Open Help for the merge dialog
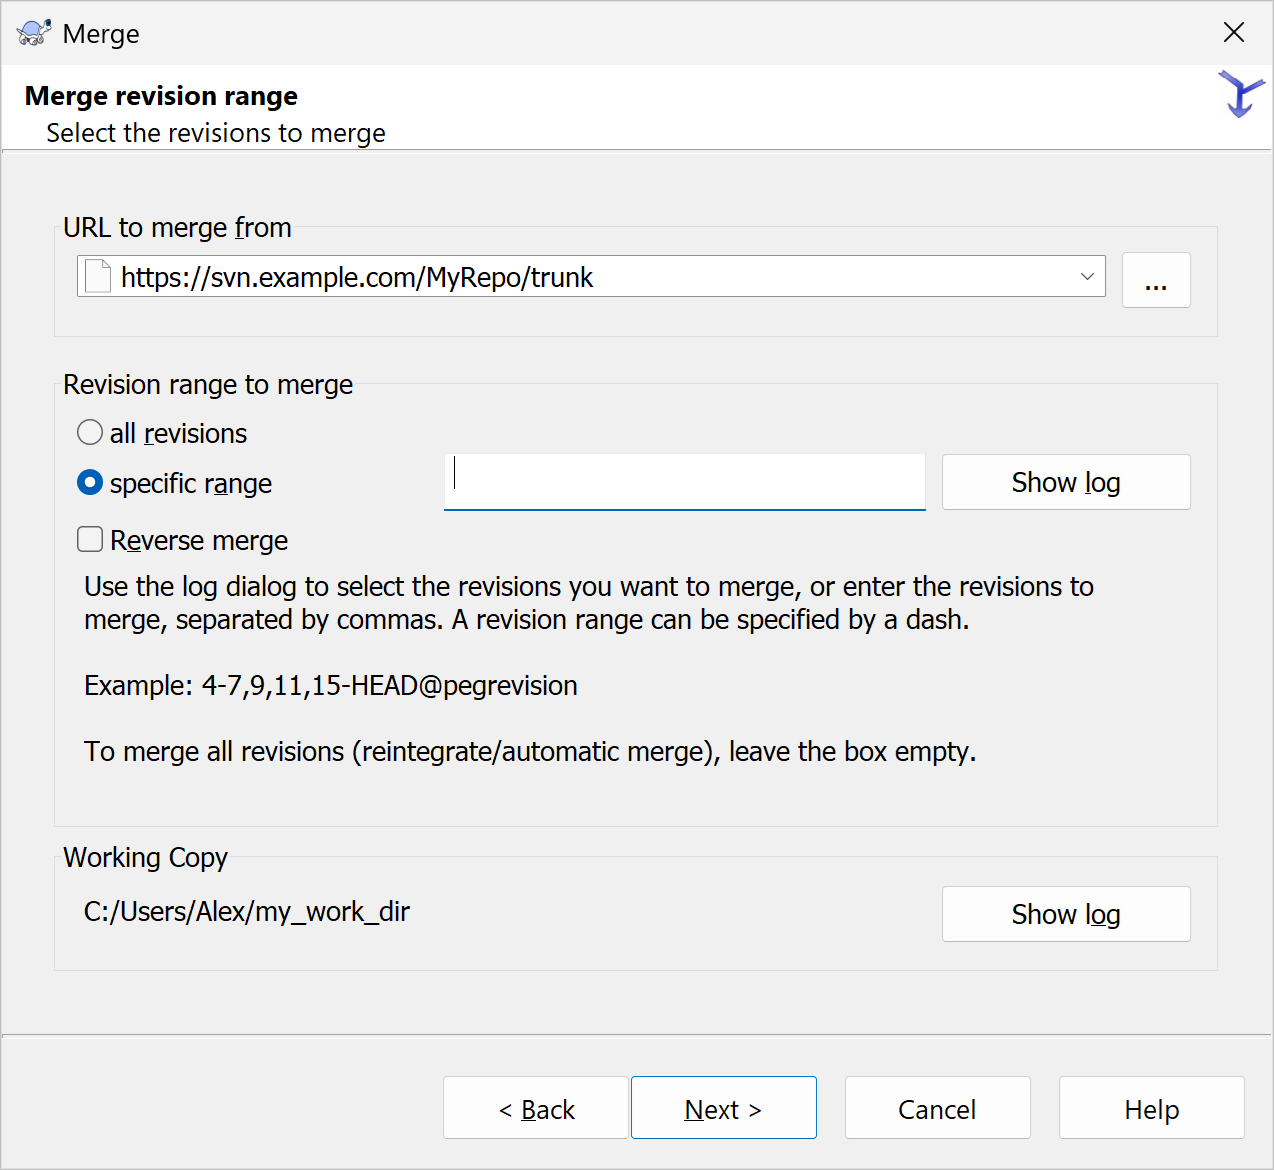The height and width of the screenshot is (1170, 1274). [x=1152, y=1107]
